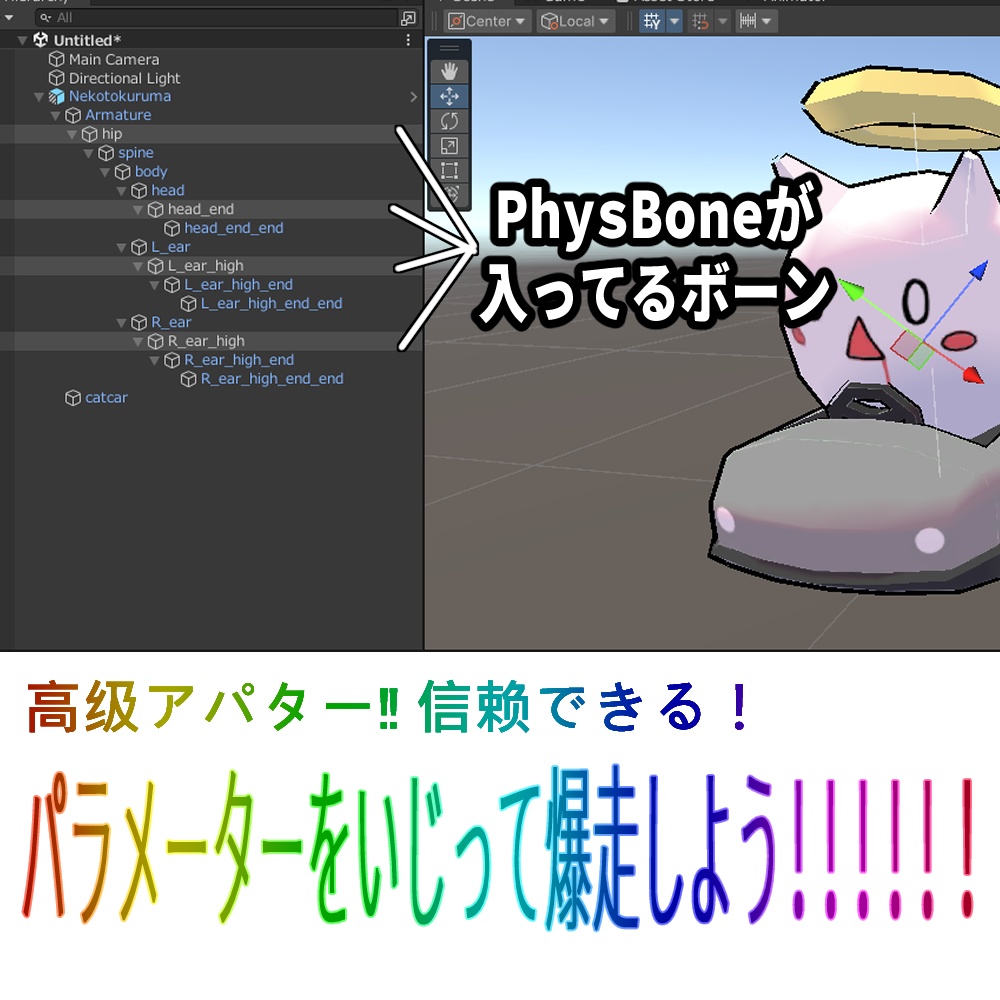Select the catcar object in the hierarchy

coord(107,397)
